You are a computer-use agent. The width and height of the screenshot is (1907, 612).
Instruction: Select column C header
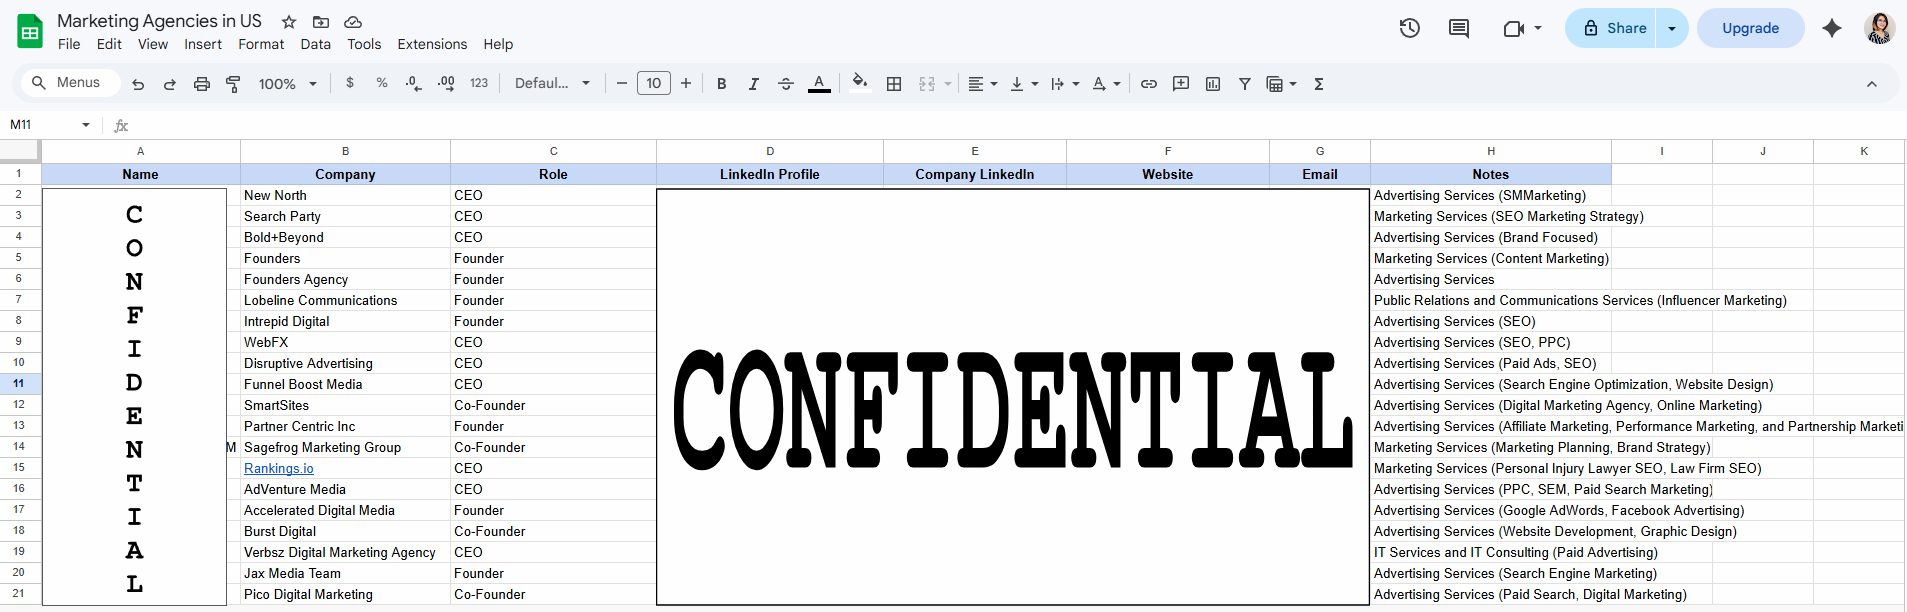[553, 151]
